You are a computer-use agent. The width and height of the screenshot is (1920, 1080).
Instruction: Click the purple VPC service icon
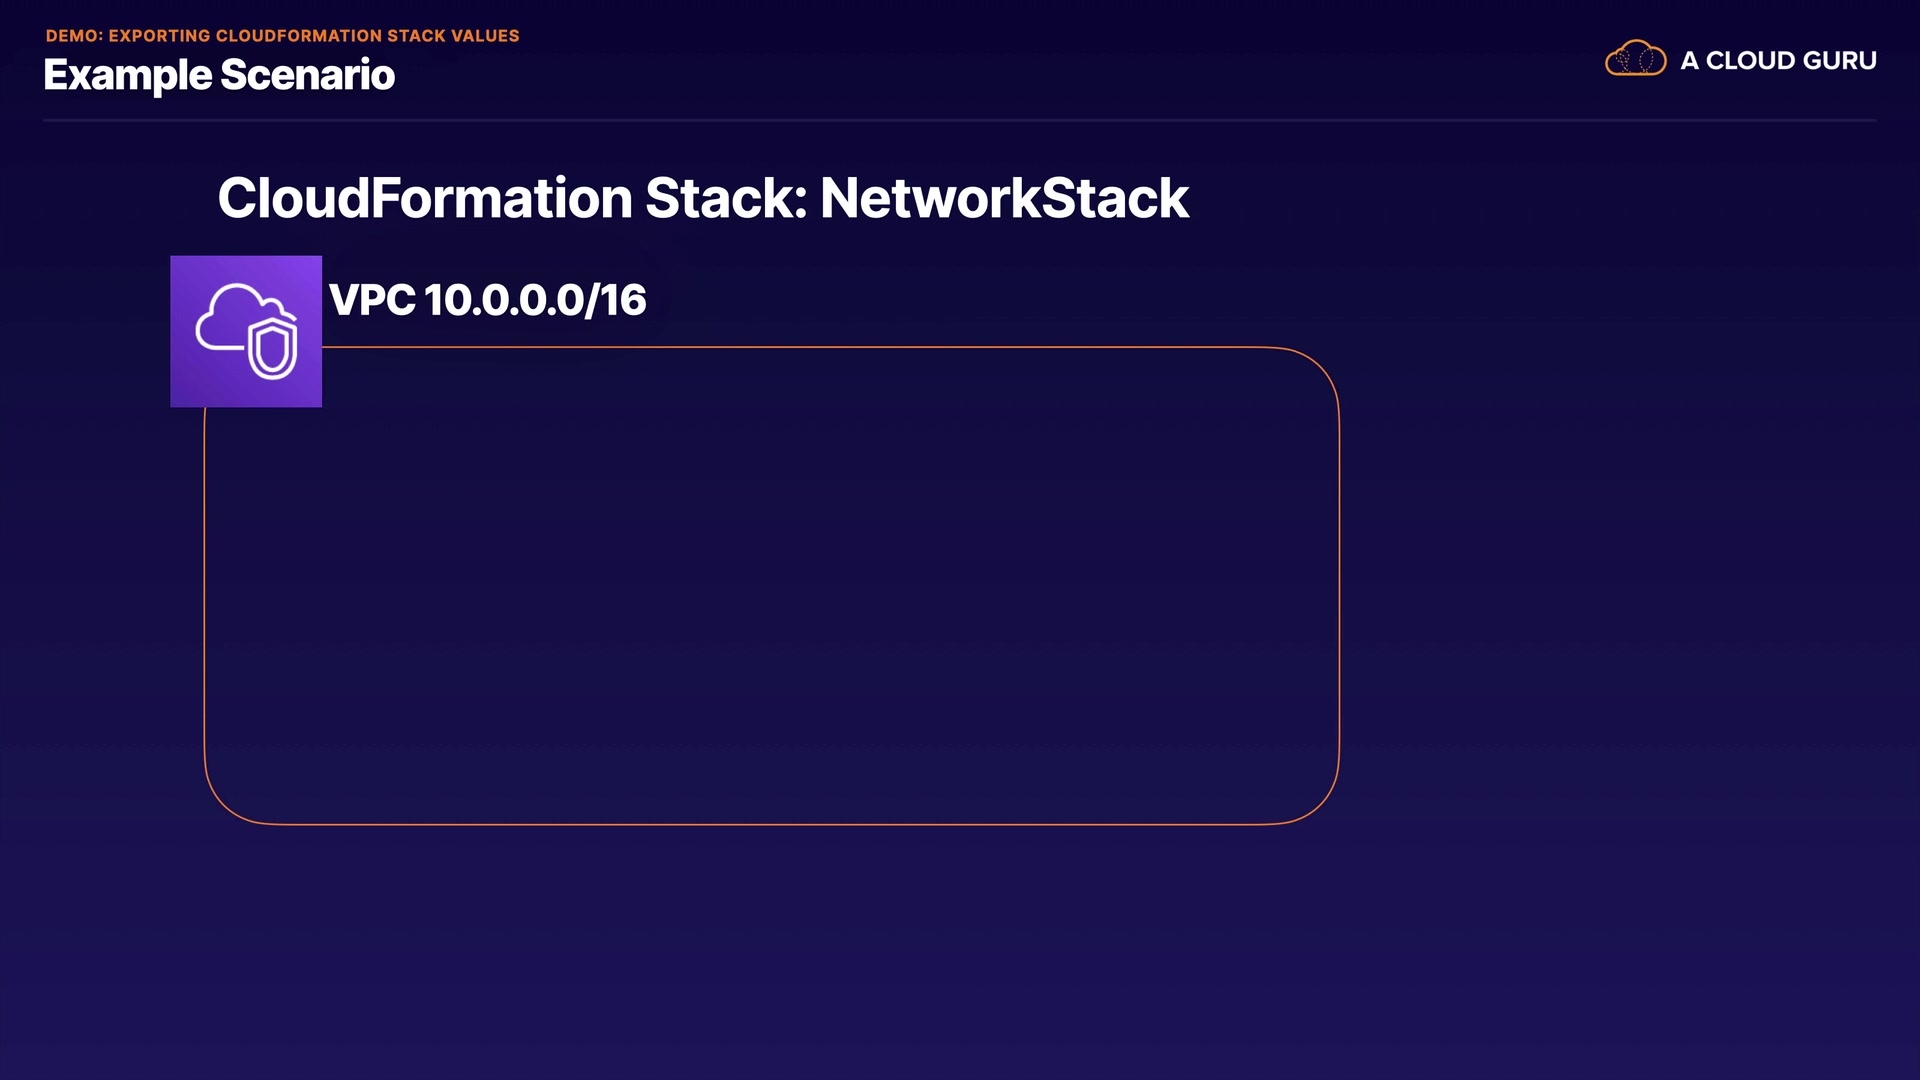click(245, 331)
